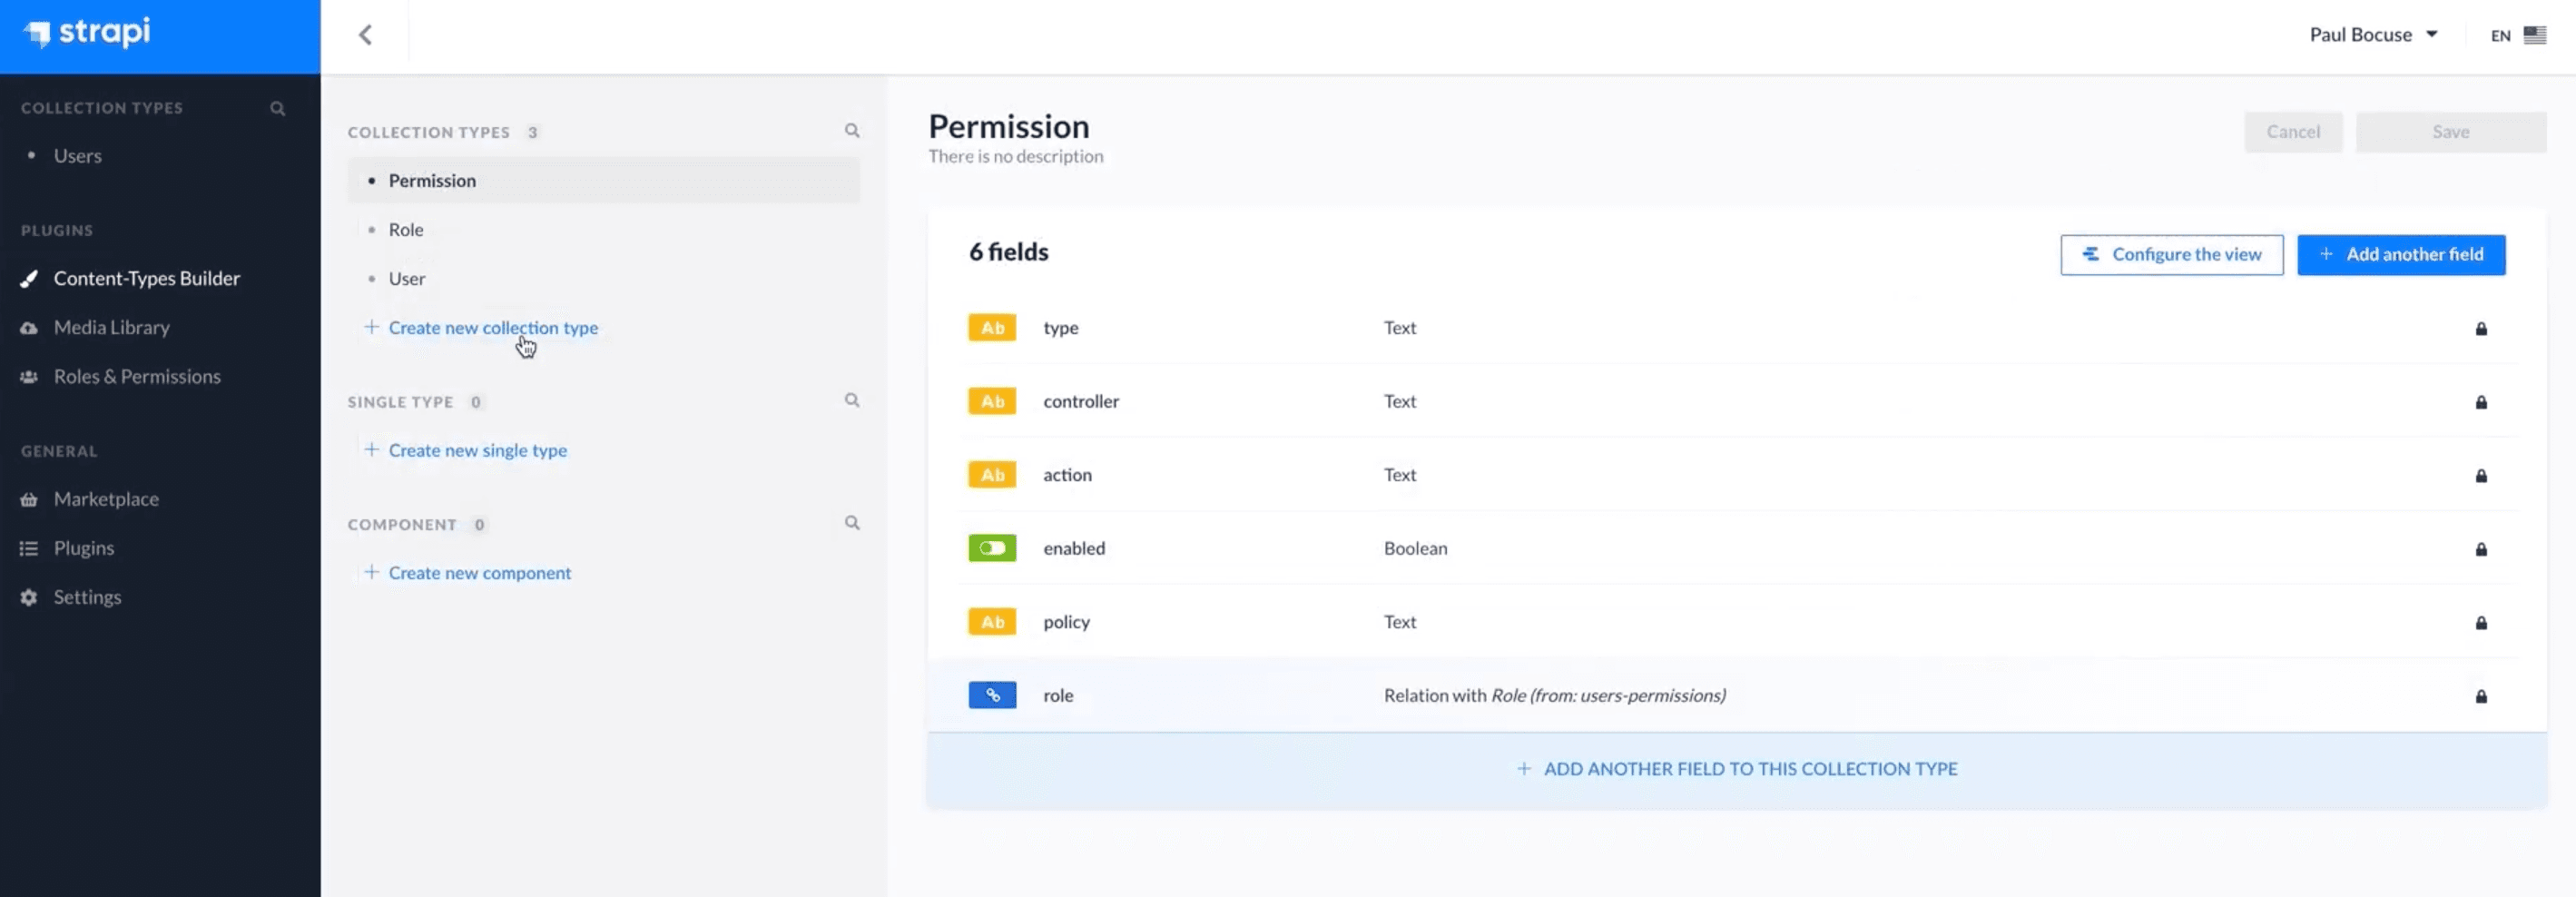Click the boolean toggle icon for enabled
Viewport: 2576px width, 897px height.
pos(992,548)
